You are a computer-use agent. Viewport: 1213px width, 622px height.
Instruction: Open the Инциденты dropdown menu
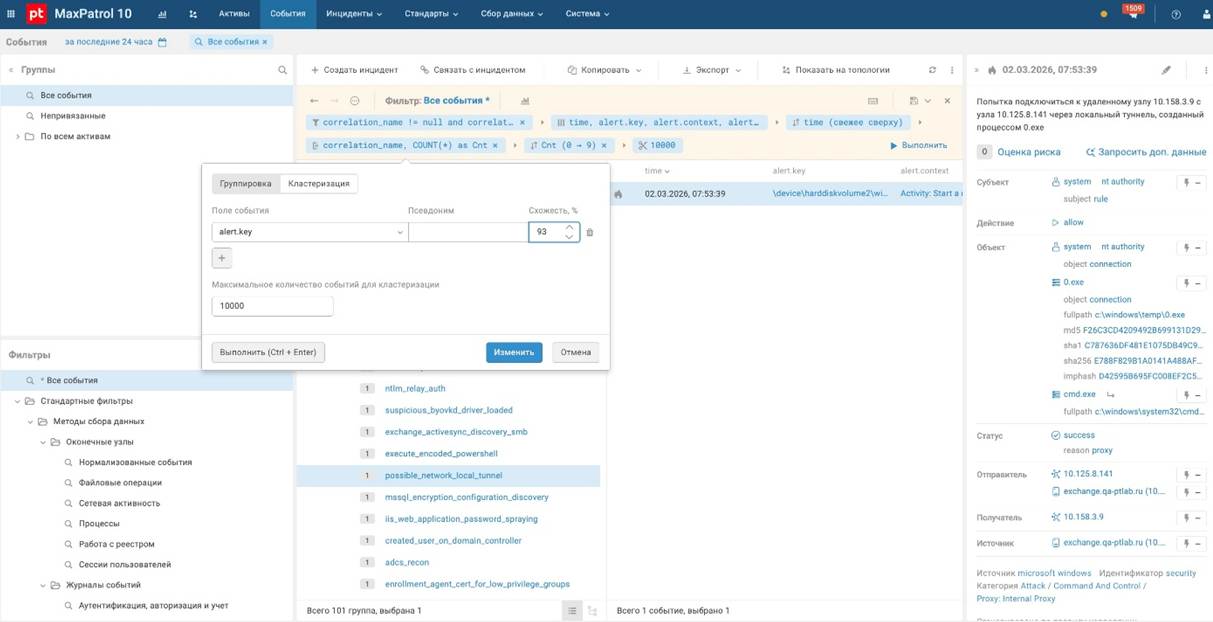pos(353,14)
